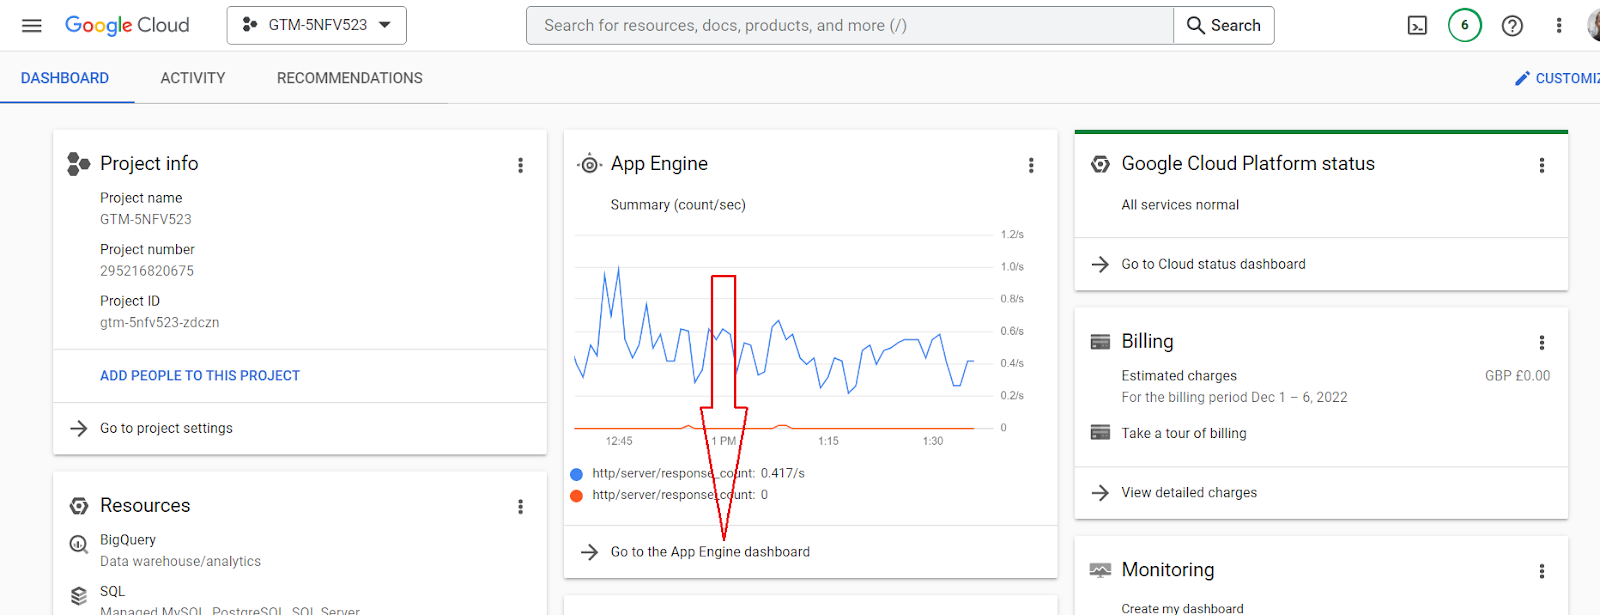Open Project info card options menu
The width and height of the screenshot is (1600, 615).
coord(520,165)
